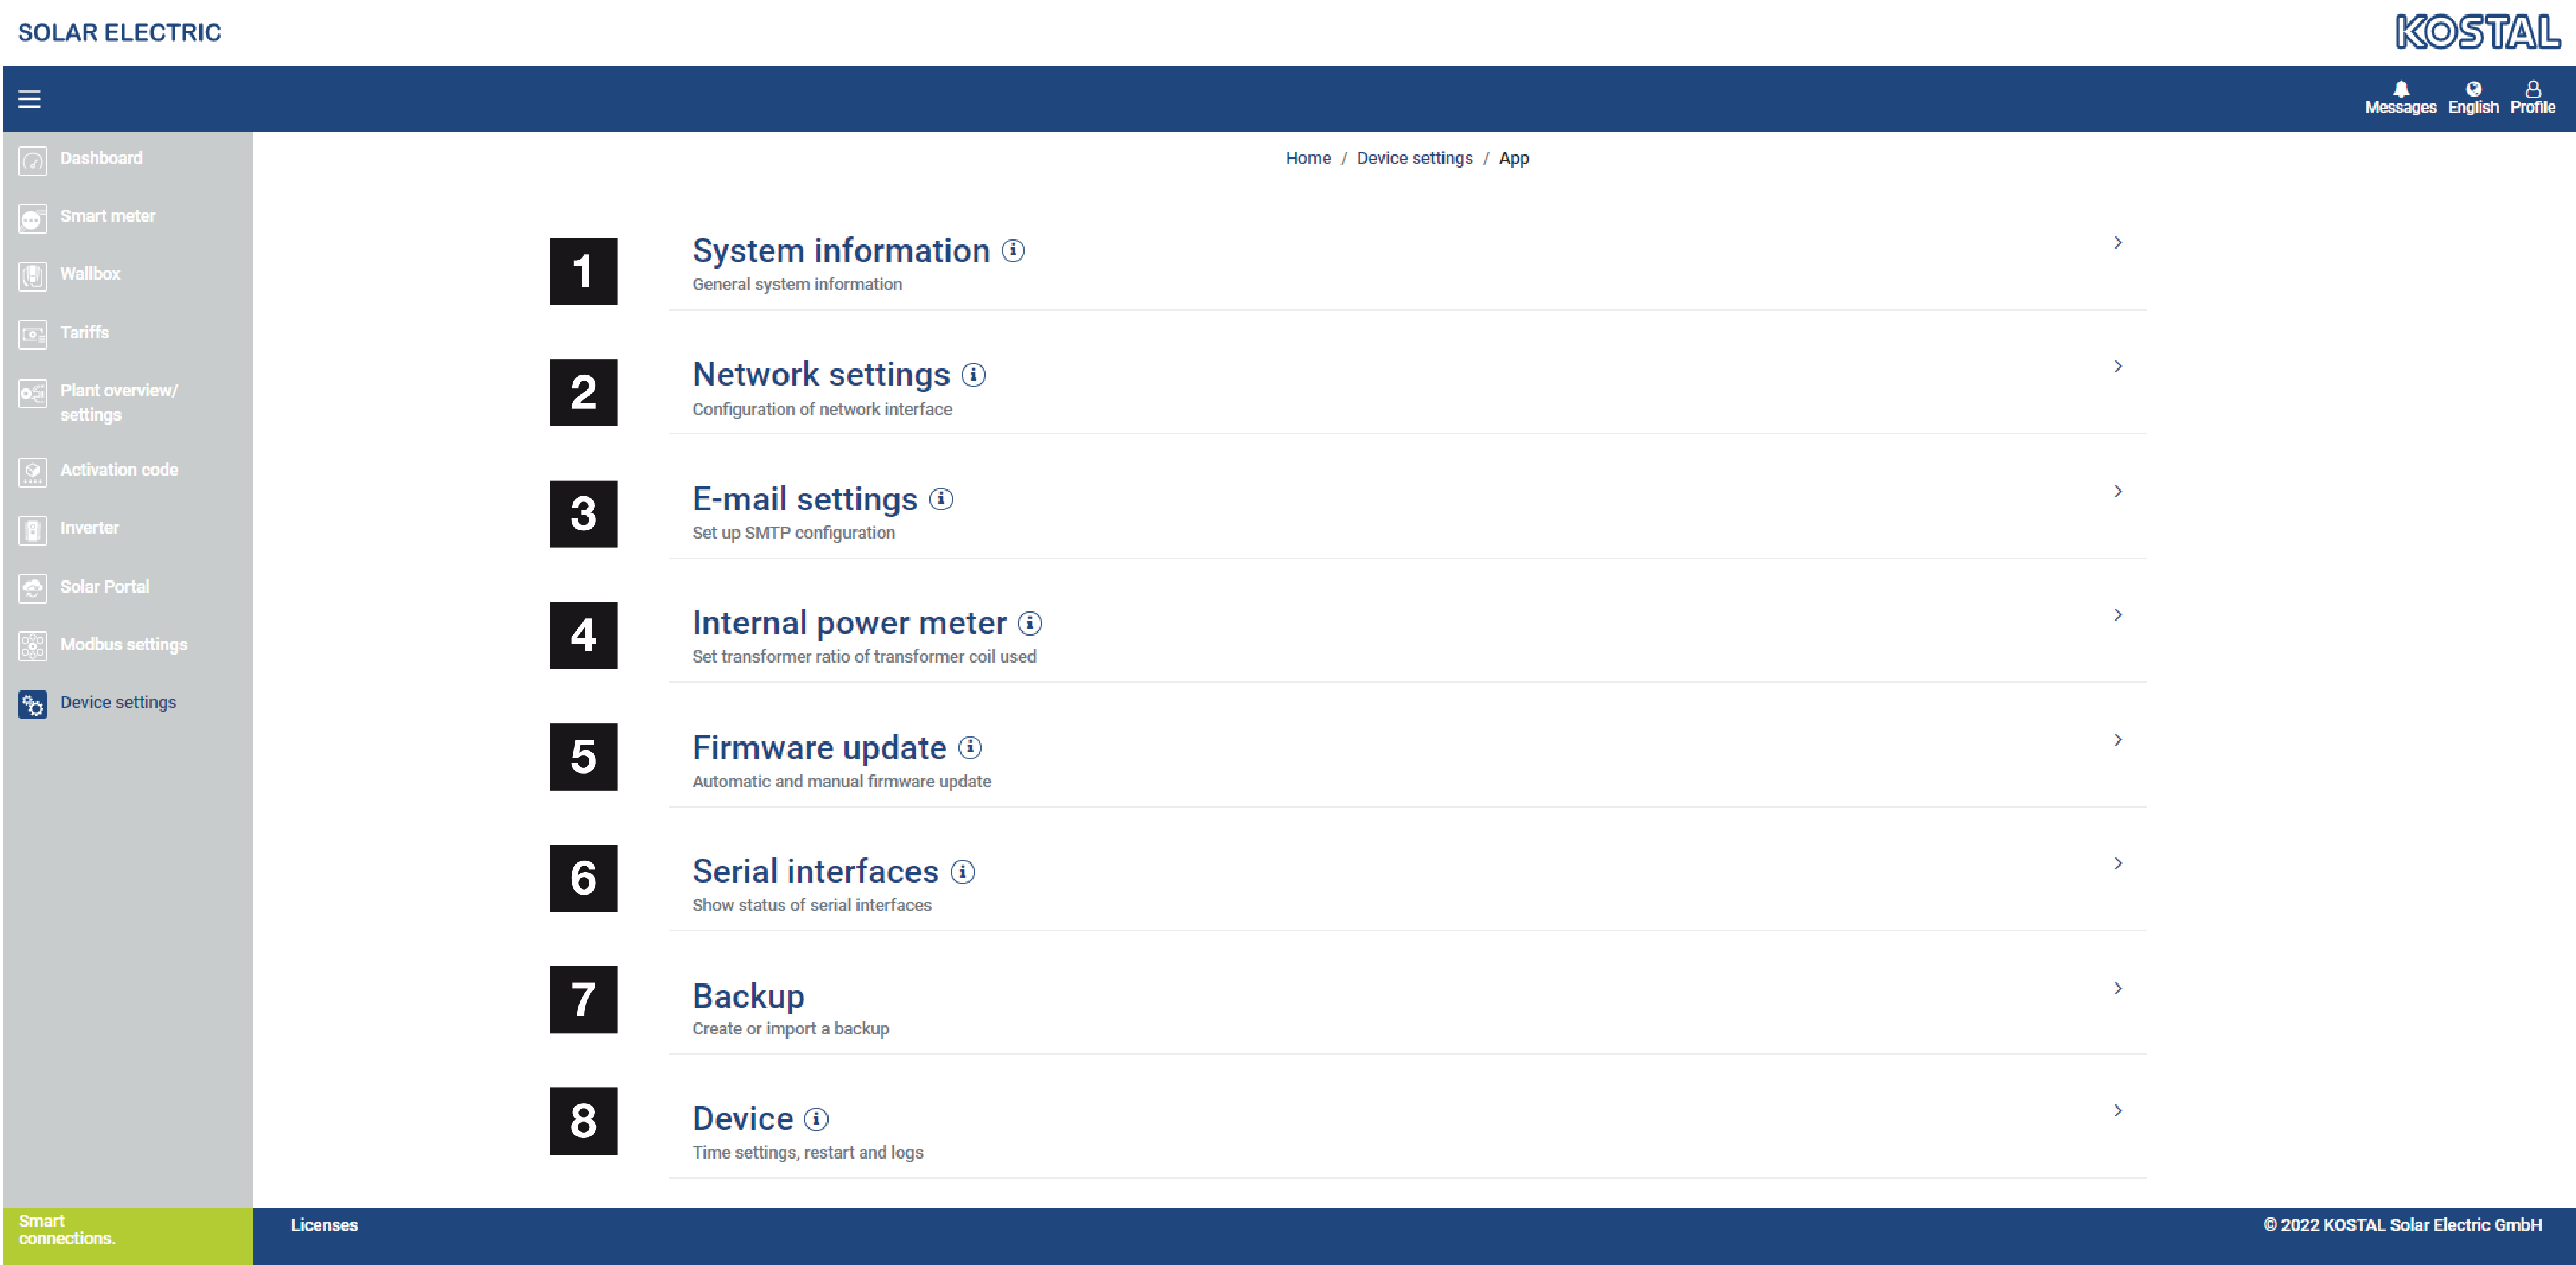Click the Dashboard sidebar icon

(x=32, y=160)
